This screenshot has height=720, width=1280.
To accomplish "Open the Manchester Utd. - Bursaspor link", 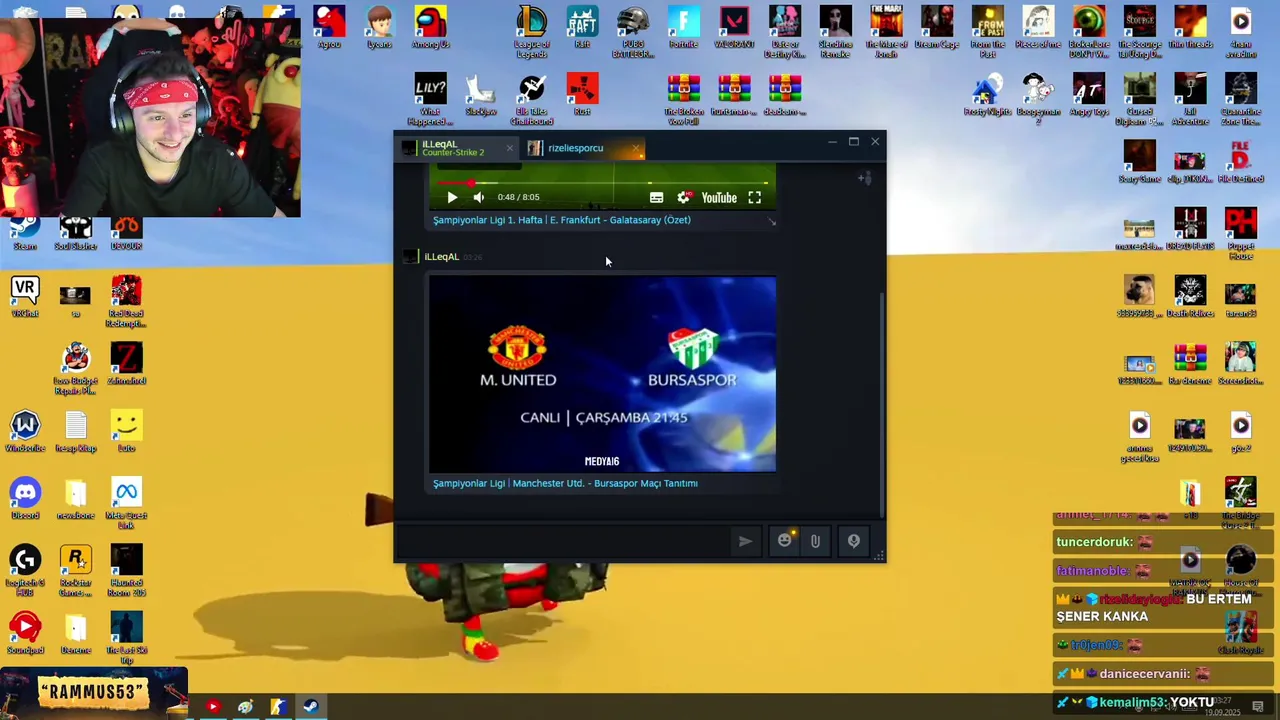I will point(565,483).
